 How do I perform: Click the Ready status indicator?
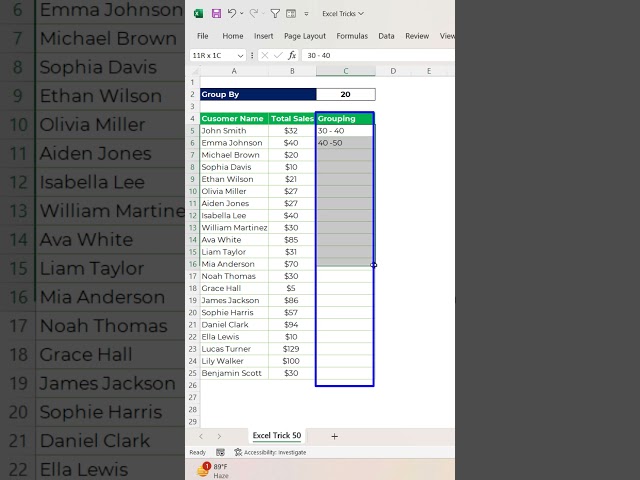198,452
